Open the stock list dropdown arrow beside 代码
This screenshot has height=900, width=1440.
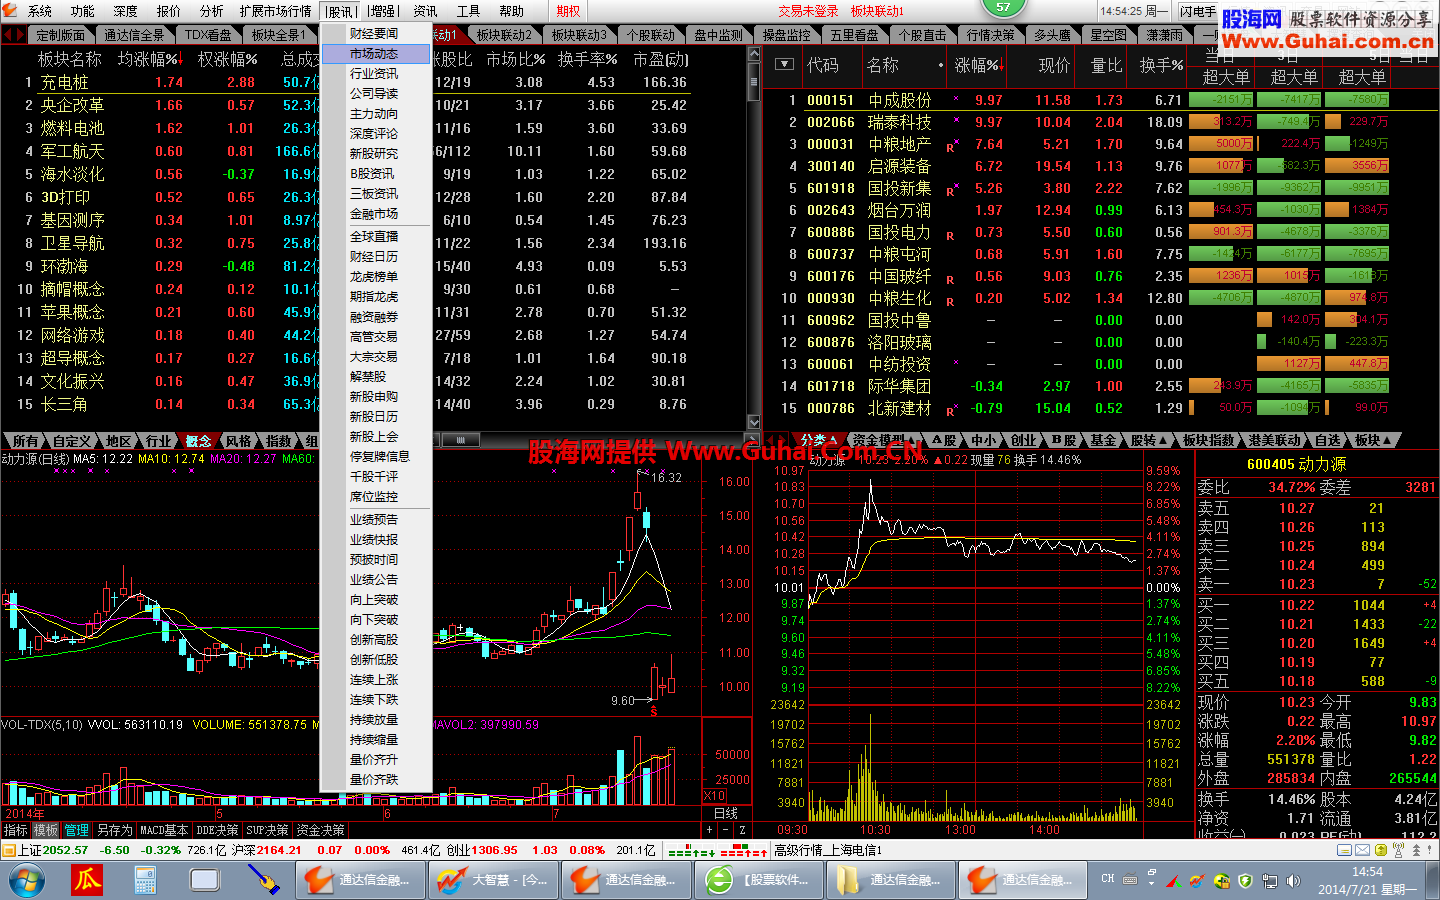click(785, 65)
